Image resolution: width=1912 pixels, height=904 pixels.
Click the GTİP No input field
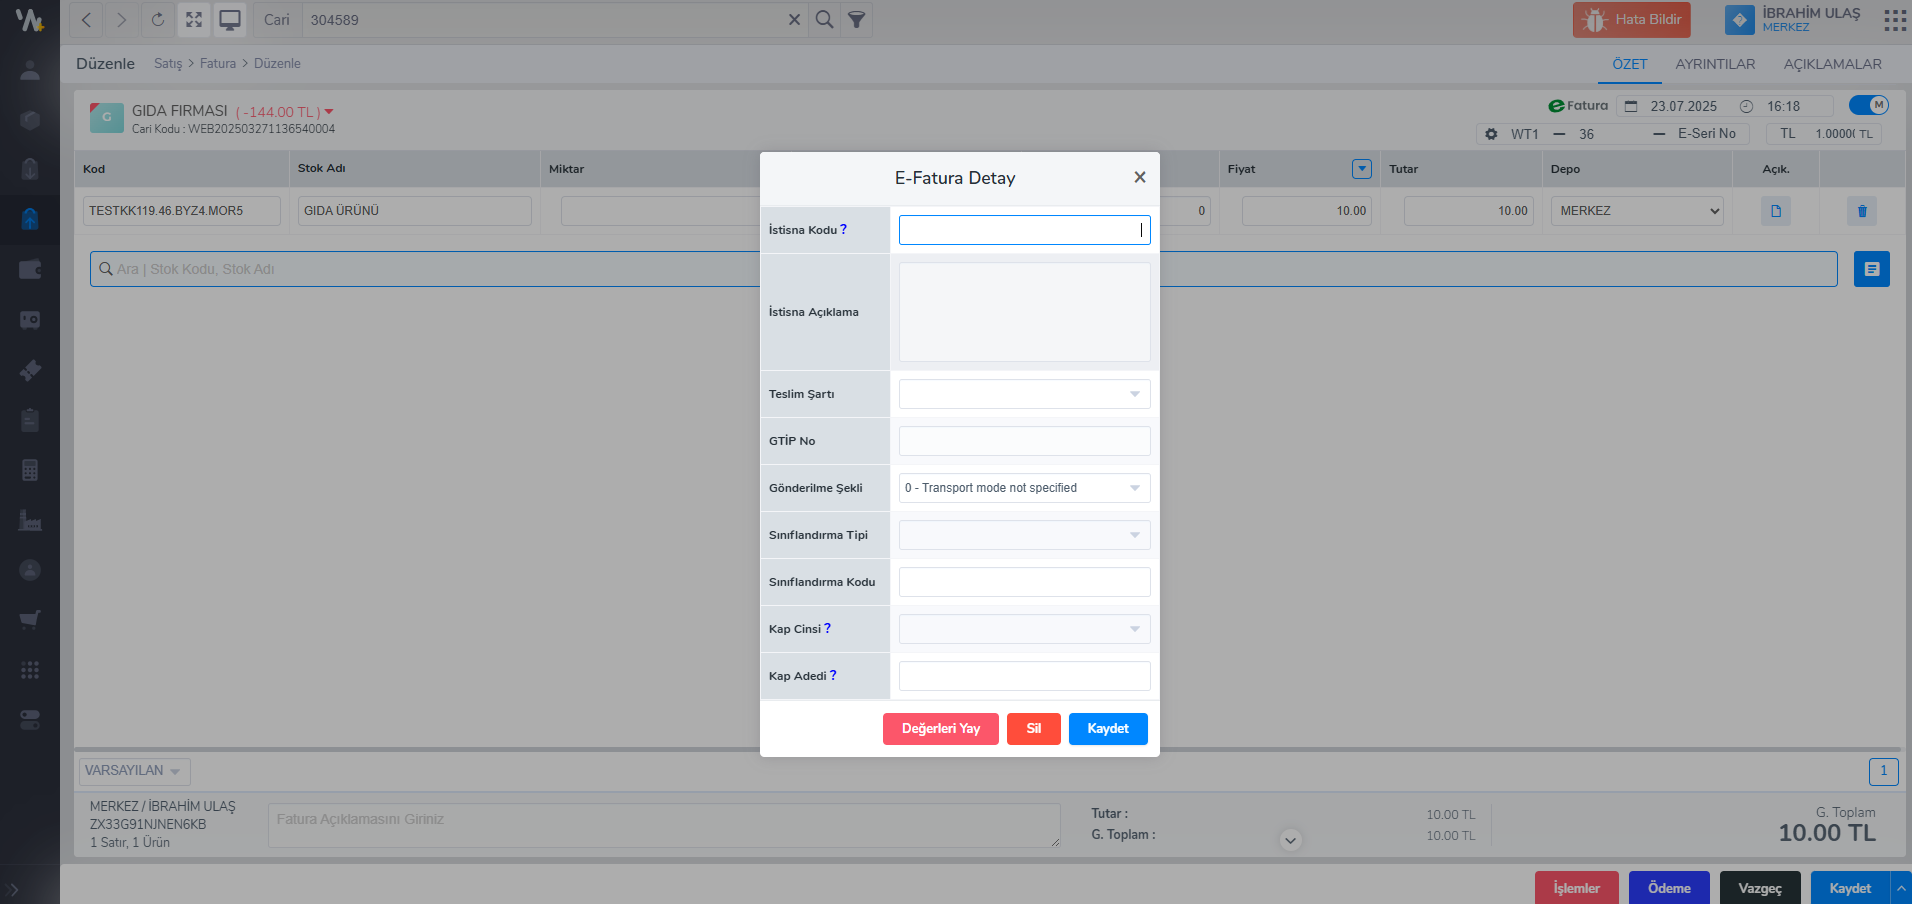pyautogui.click(x=1024, y=441)
